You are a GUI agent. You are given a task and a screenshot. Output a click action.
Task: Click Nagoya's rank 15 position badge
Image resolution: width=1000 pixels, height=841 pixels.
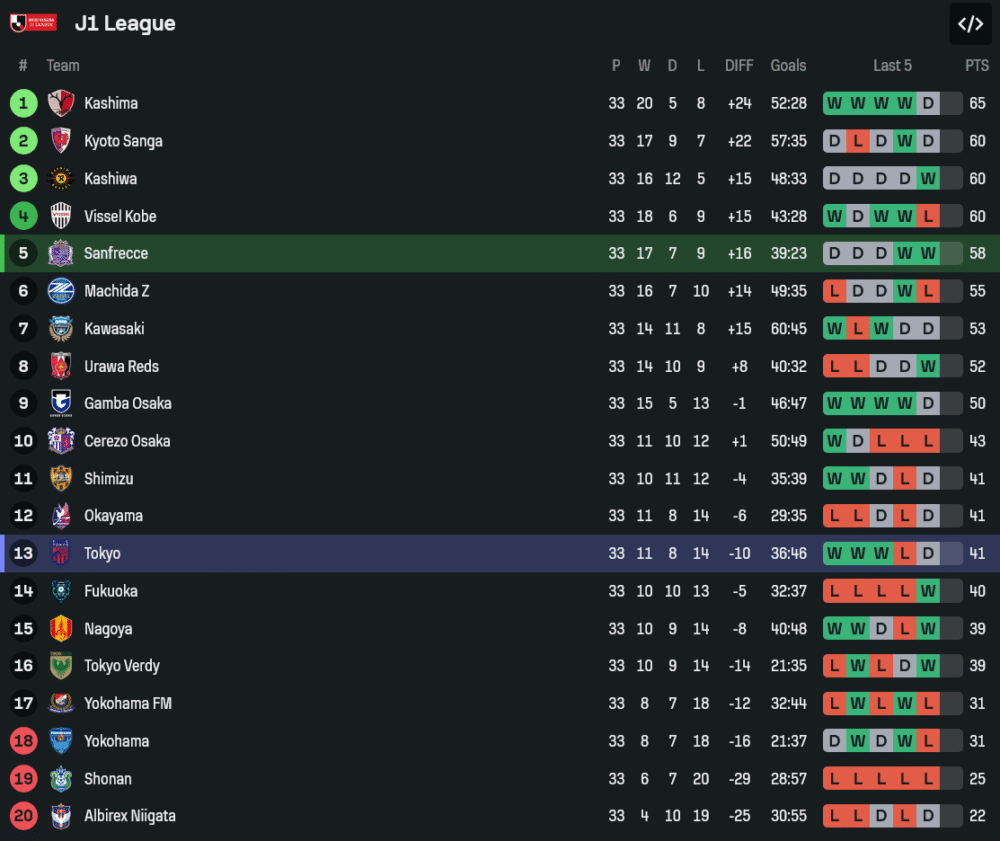point(24,629)
